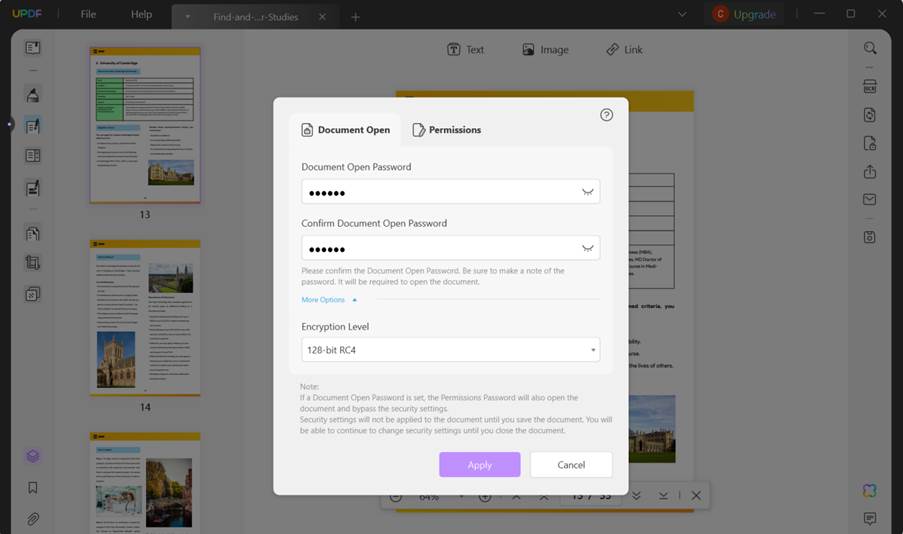Reveal Confirm Document Open Password text

click(x=588, y=248)
